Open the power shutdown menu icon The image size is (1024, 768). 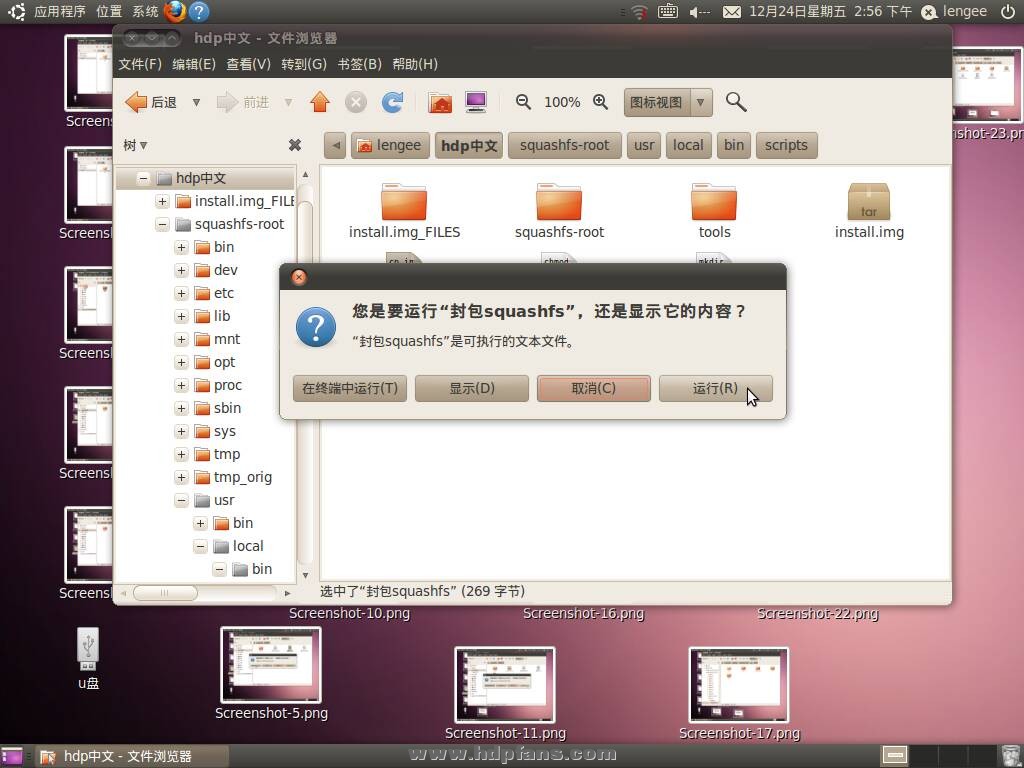click(1008, 11)
